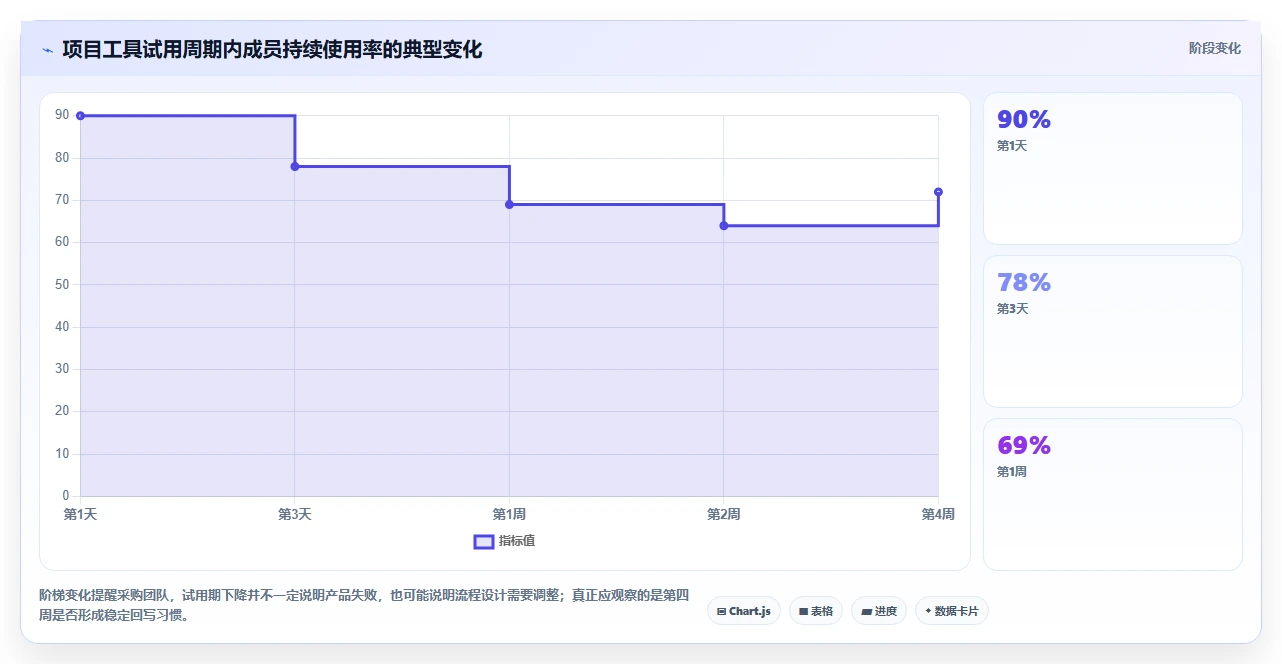Select the 第1周 data point at 69
1282x664 pixels.
click(x=509, y=204)
